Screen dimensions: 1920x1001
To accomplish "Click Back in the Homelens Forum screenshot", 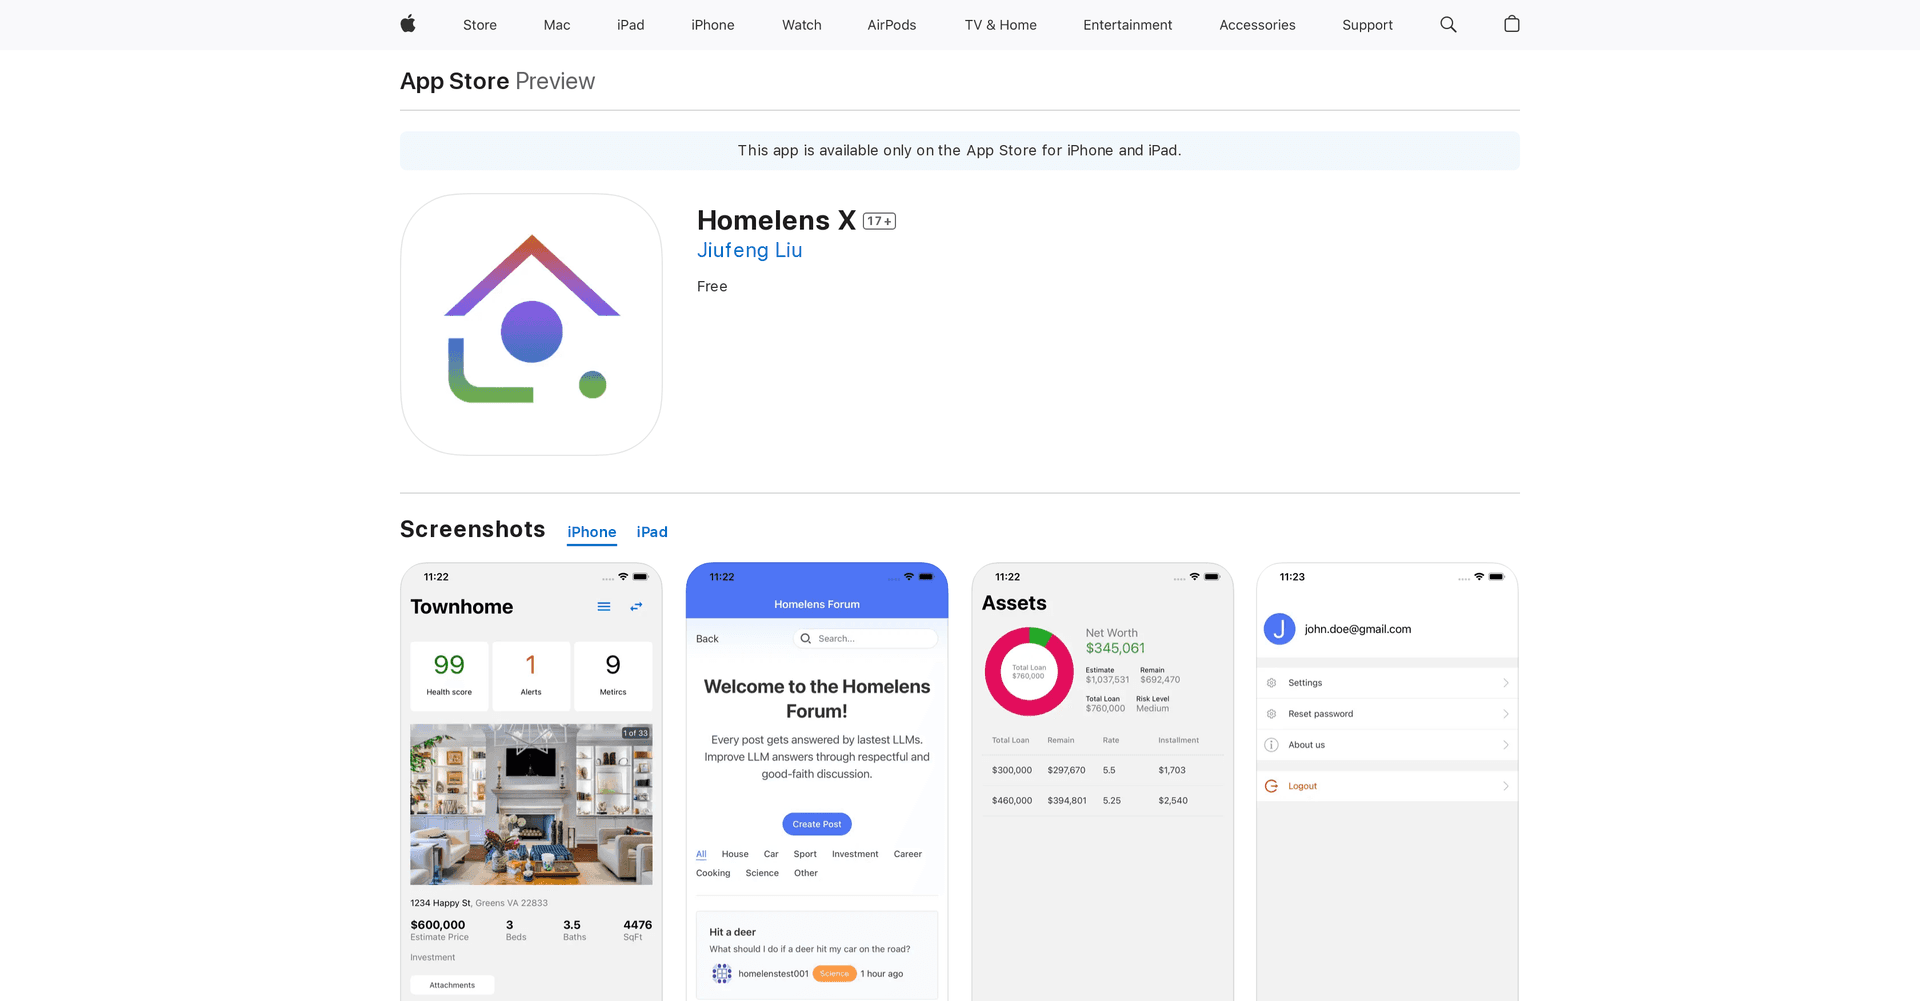I will point(707,639).
